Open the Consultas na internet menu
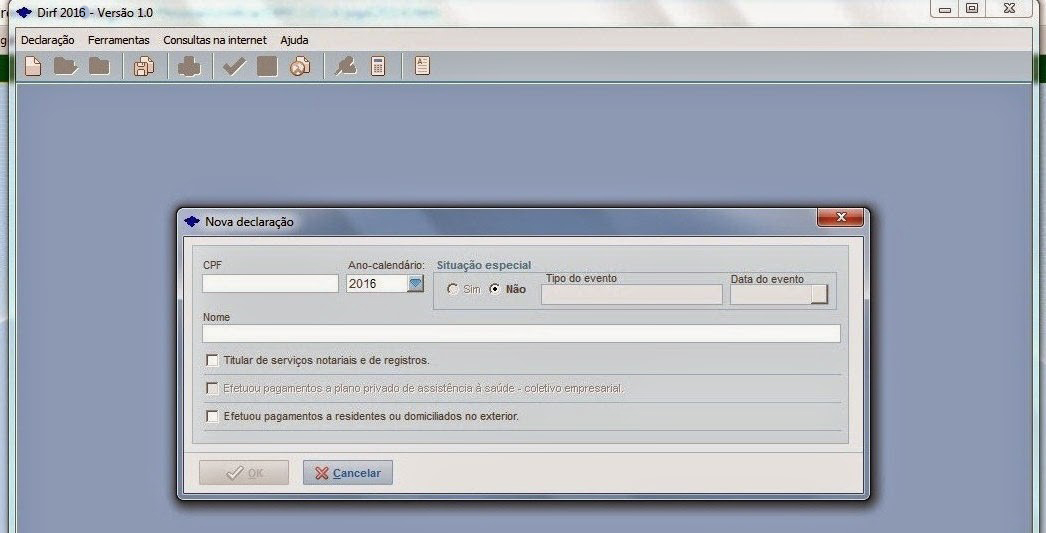This screenshot has height=533, width=1046. point(215,40)
